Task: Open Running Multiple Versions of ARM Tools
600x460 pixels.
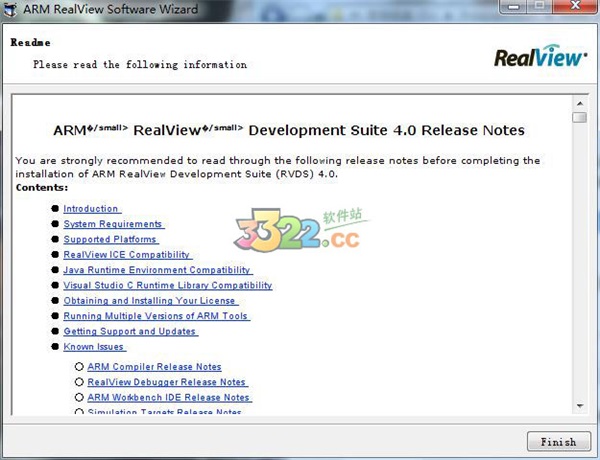Action: tap(157, 316)
